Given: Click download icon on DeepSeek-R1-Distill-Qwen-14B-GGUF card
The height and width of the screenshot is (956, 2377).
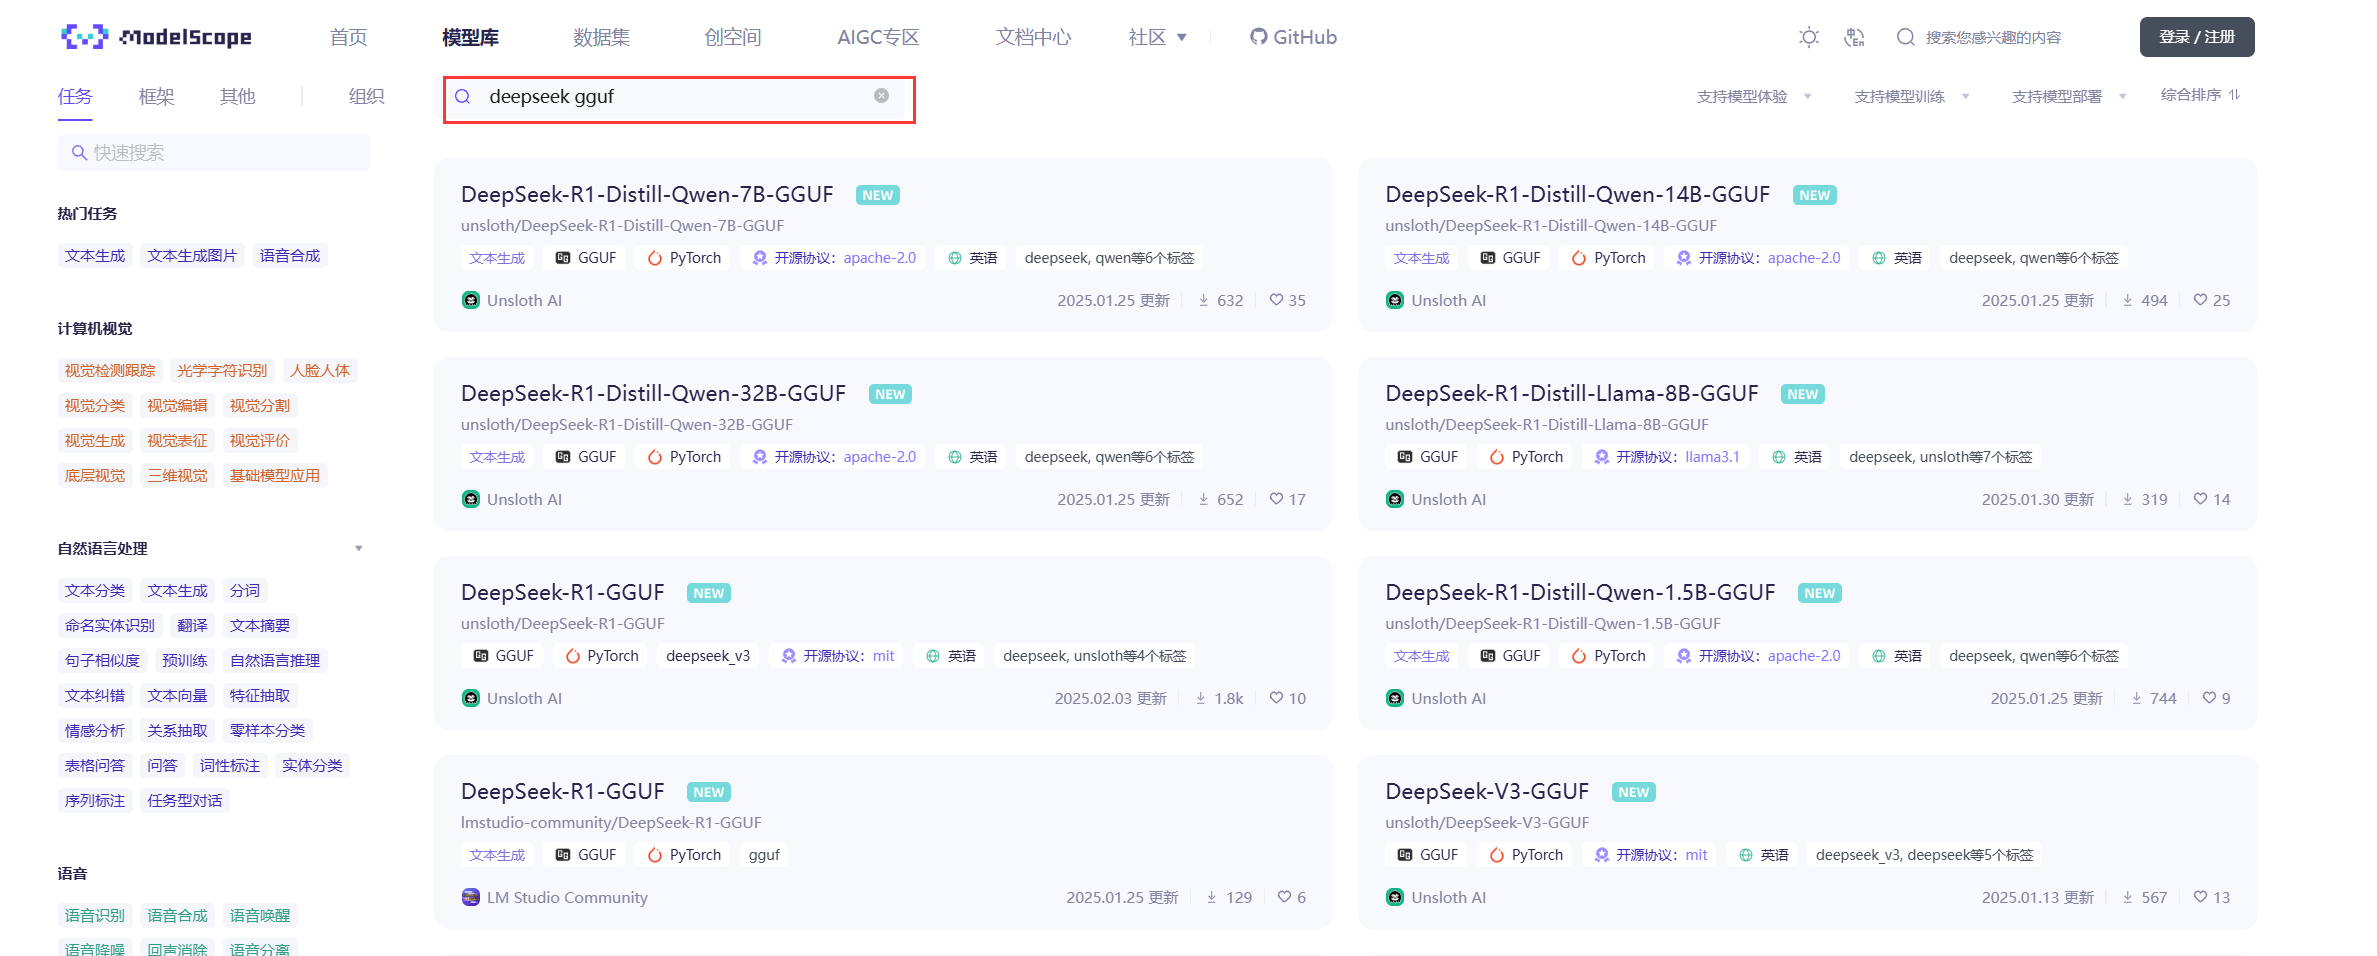Looking at the screenshot, I should pyautogui.click(x=2128, y=300).
